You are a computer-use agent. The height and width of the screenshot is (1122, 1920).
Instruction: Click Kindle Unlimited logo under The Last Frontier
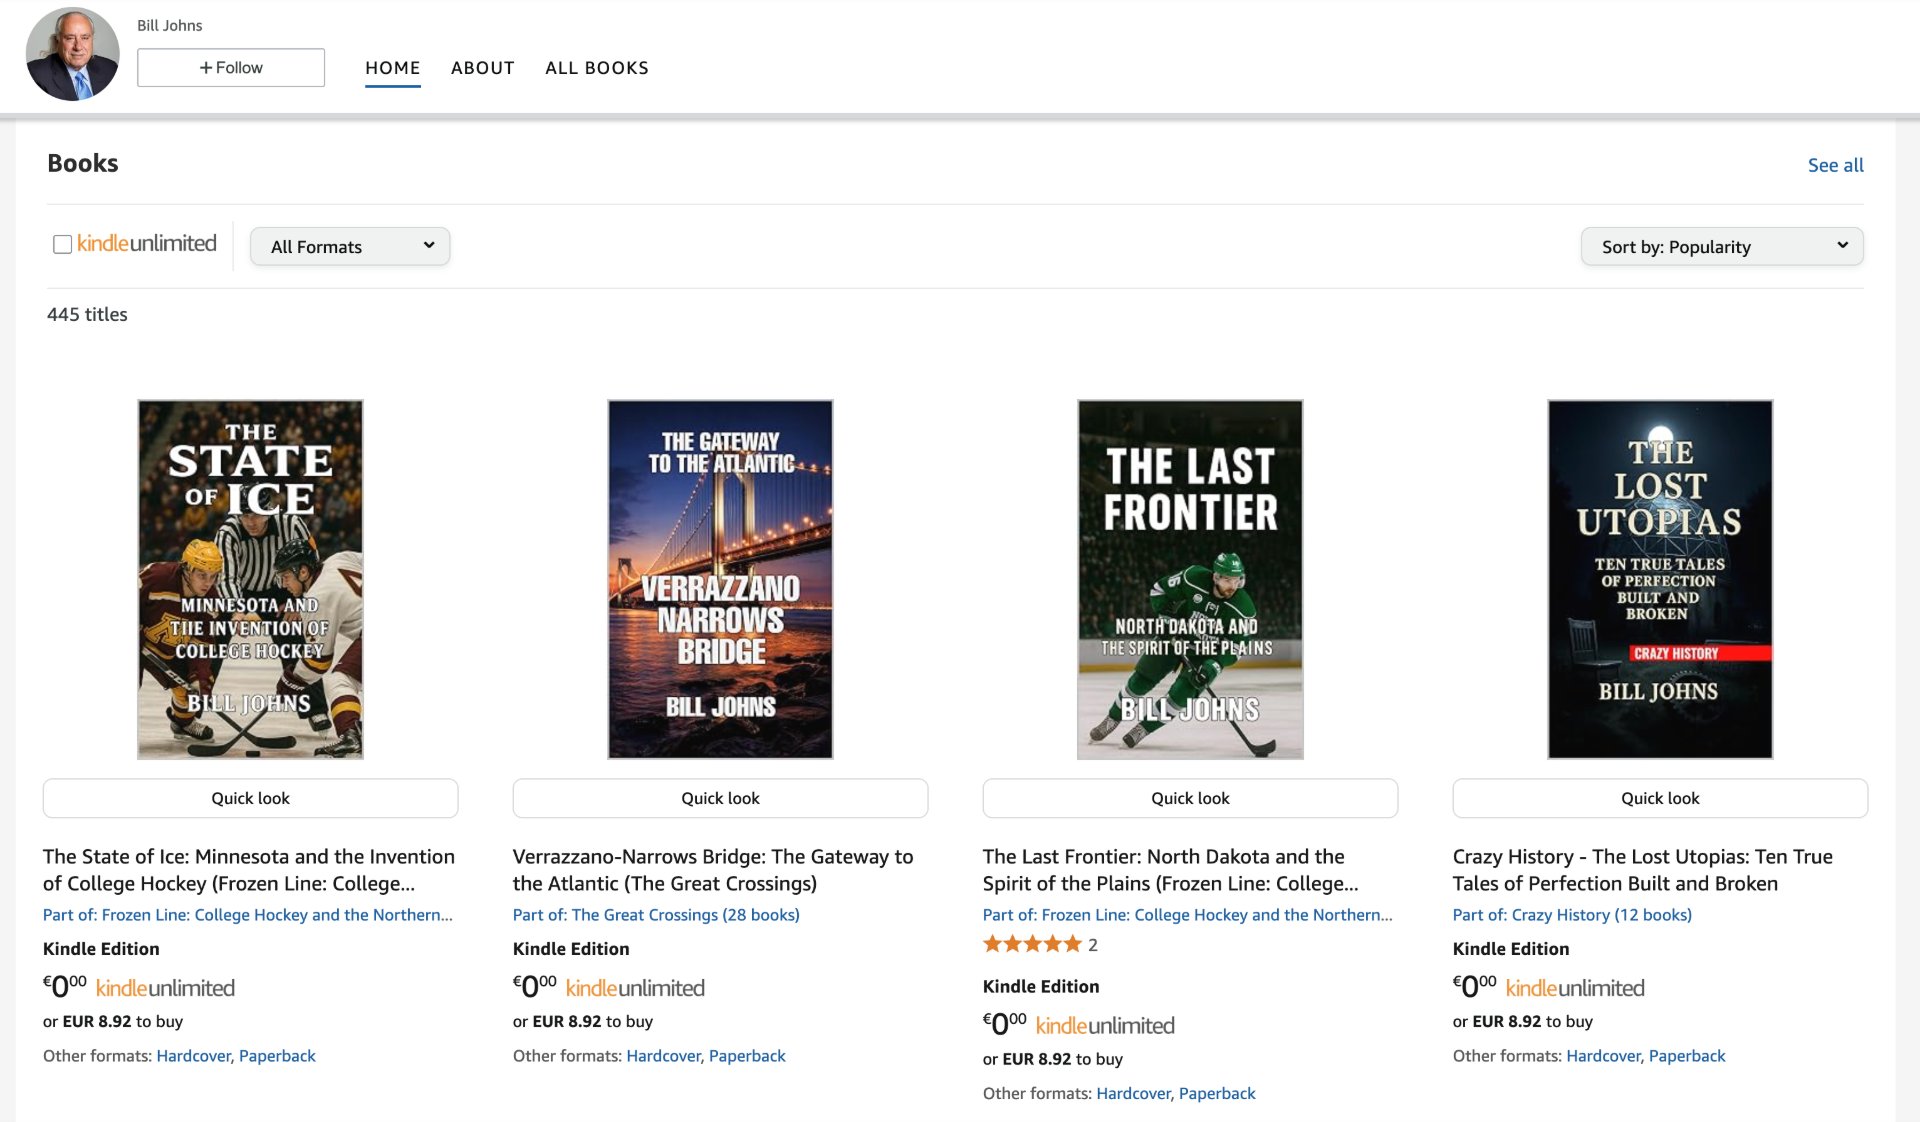[1105, 1026]
